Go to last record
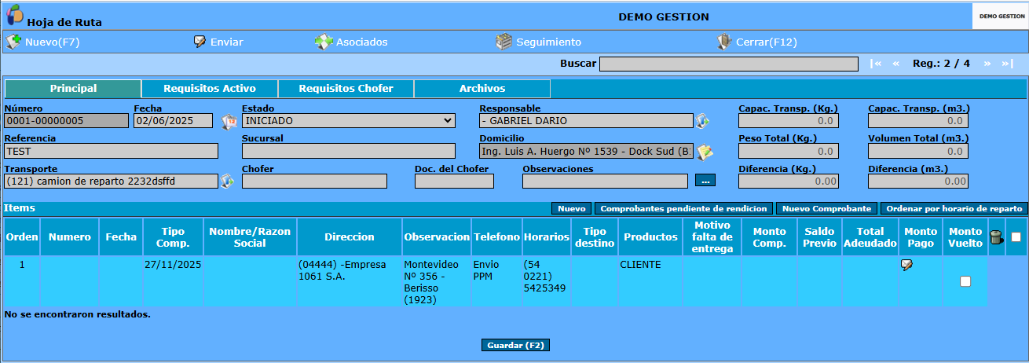Screen dimensions: 1029x363 [x=1007, y=64]
